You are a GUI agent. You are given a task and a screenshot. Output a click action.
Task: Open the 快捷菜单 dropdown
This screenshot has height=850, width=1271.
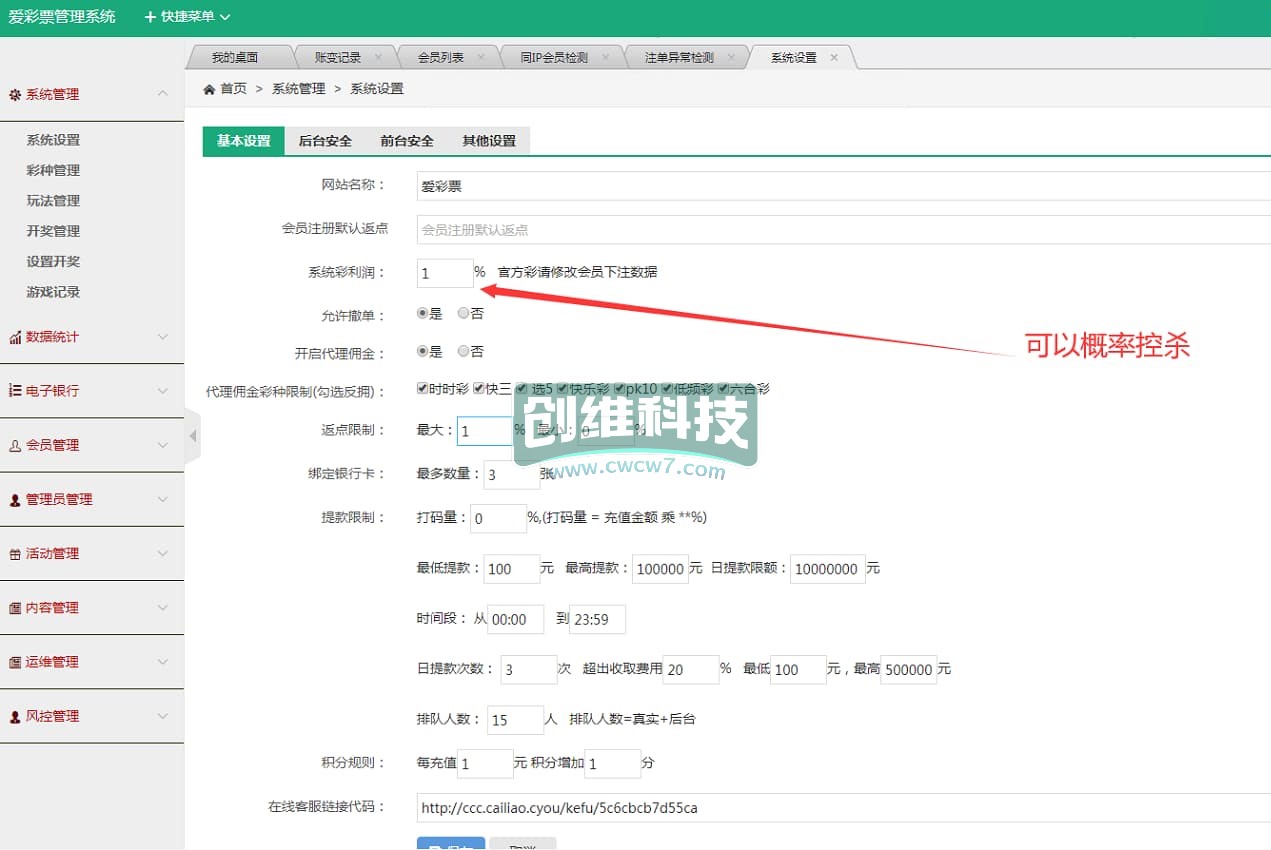point(187,17)
